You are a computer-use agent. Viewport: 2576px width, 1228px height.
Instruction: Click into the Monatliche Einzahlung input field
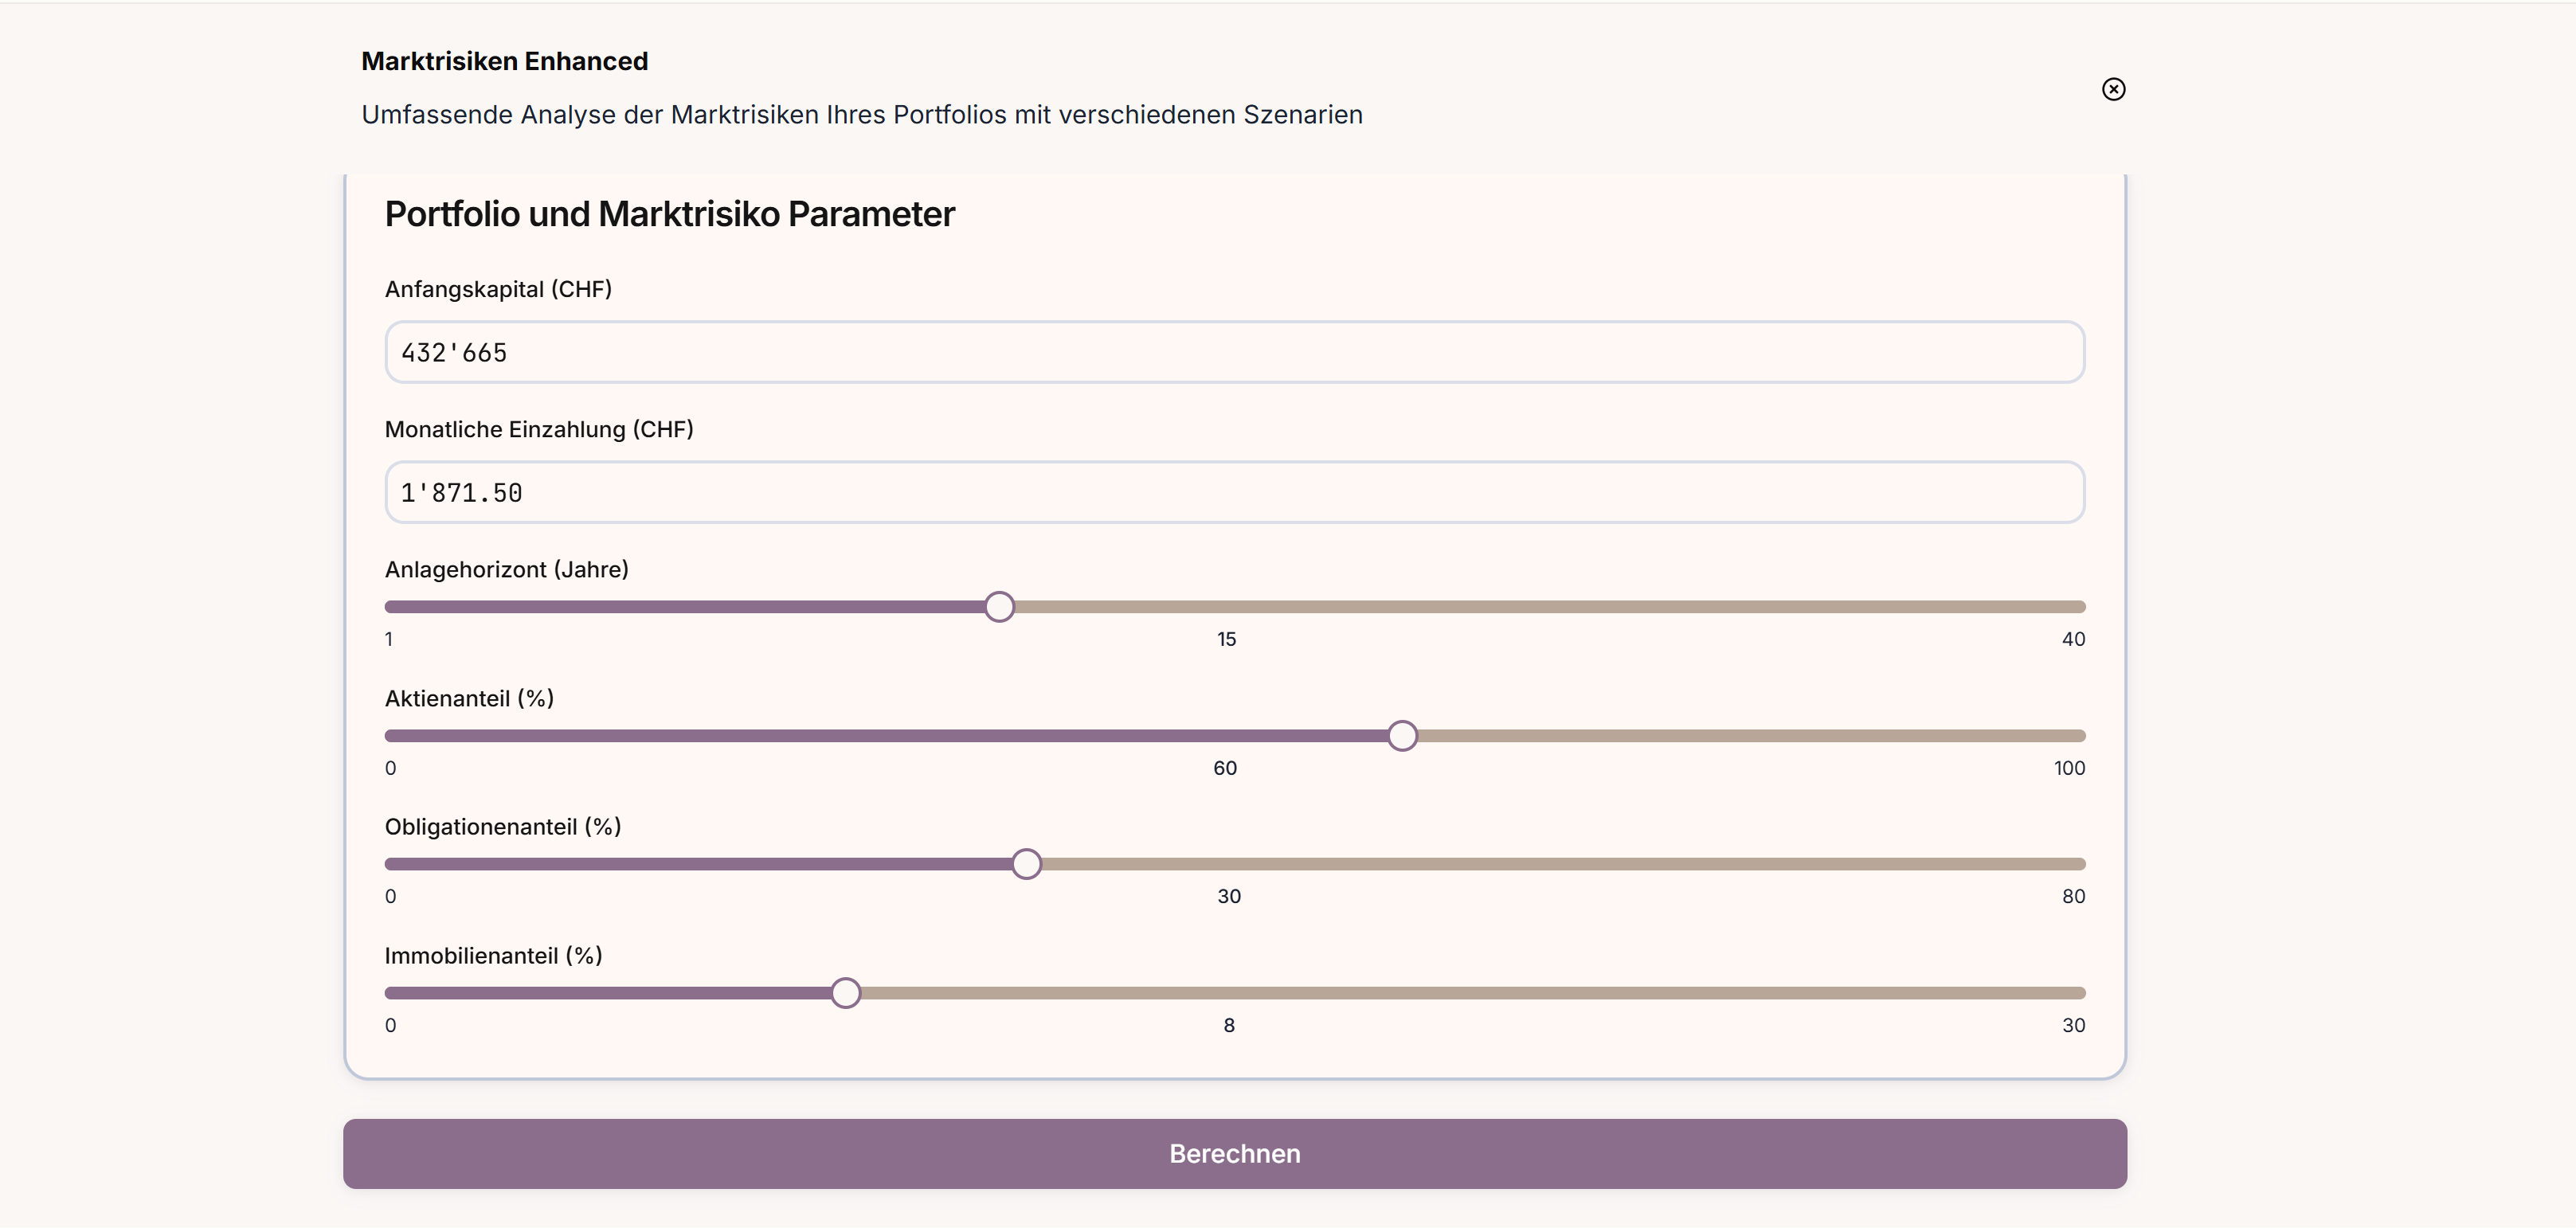1234,492
